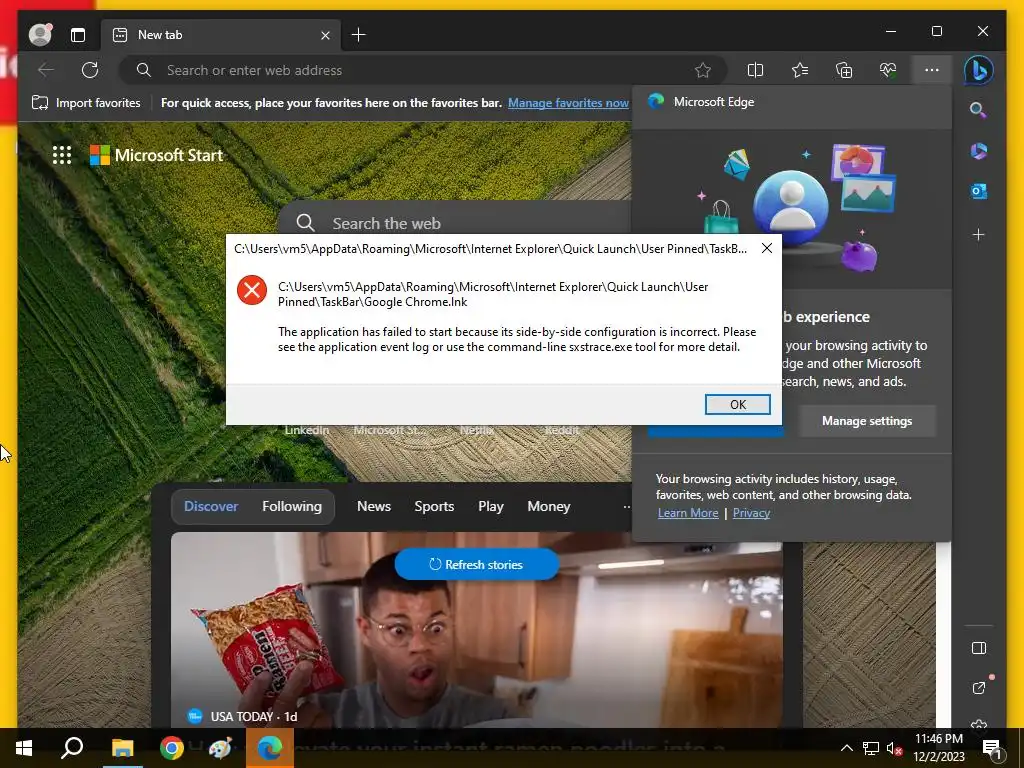Click Import favorites on favorites bar
Viewport: 1024px width, 768px height.
tap(86, 103)
